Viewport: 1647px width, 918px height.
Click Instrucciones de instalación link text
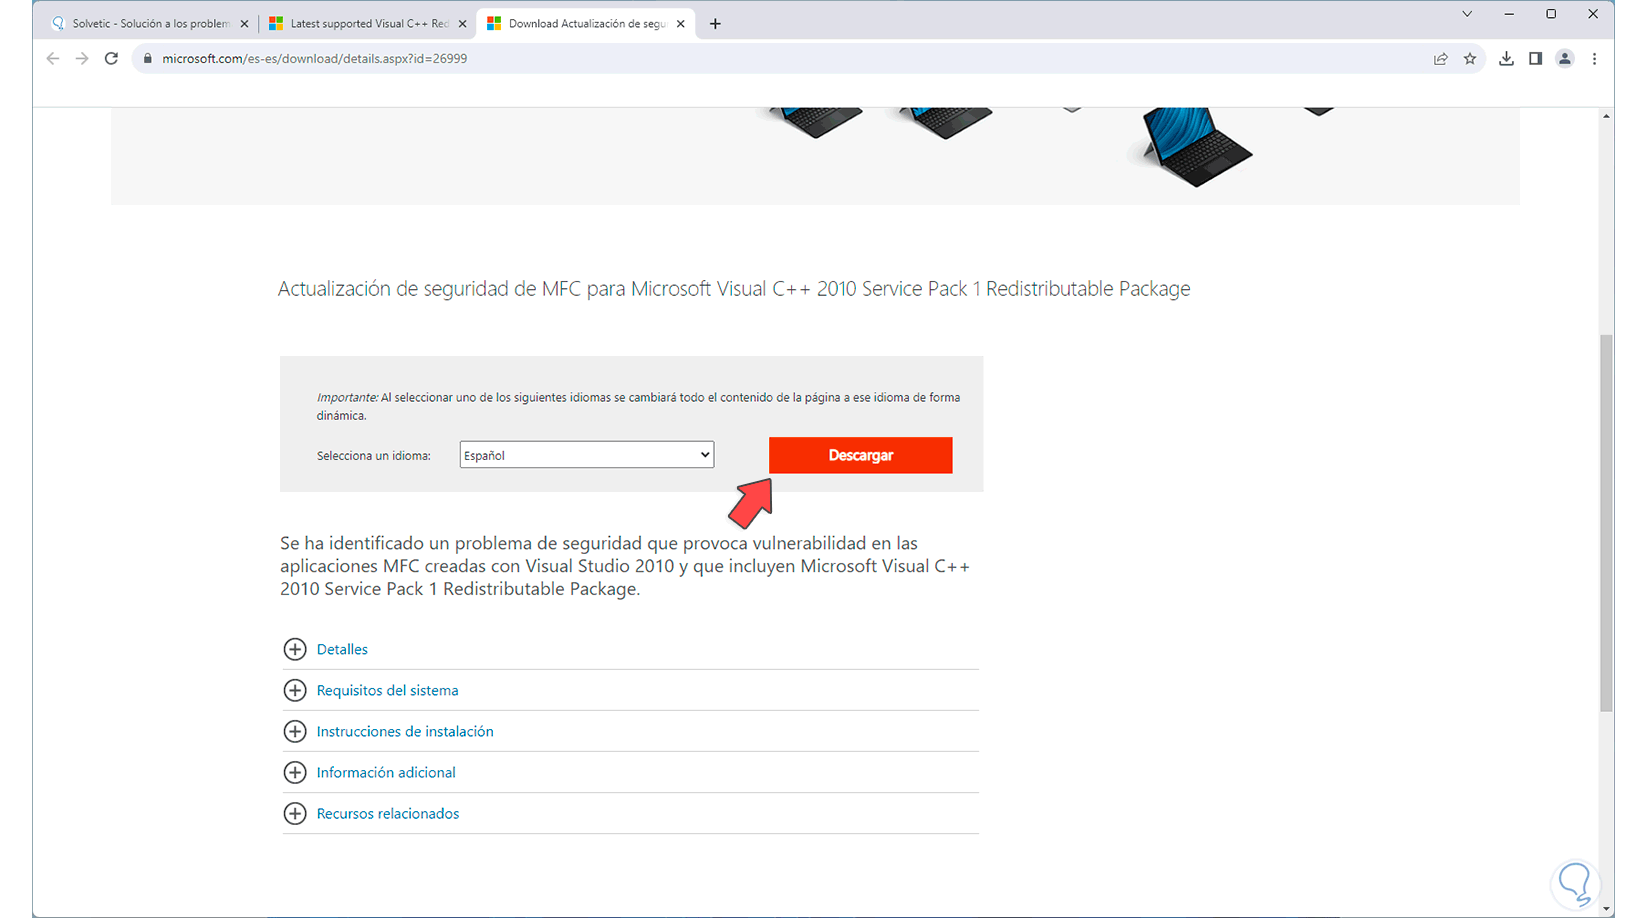point(405,731)
